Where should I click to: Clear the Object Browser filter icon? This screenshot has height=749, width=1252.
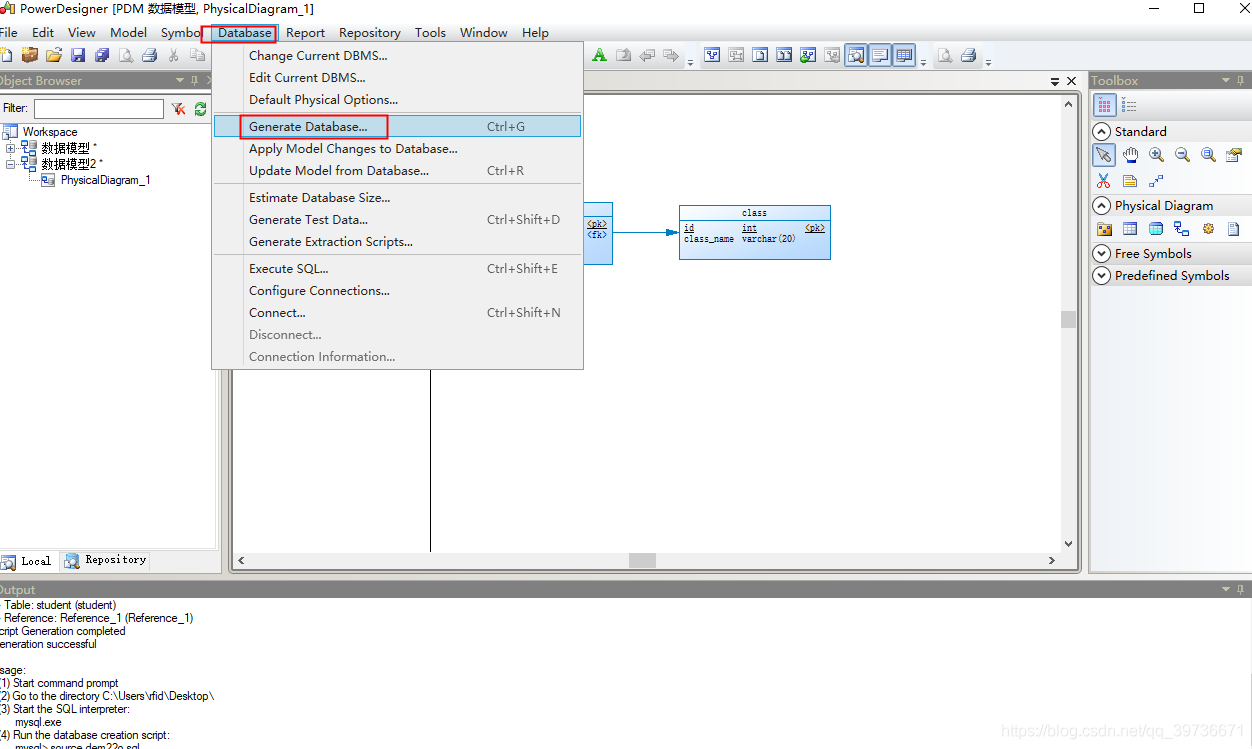178,109
